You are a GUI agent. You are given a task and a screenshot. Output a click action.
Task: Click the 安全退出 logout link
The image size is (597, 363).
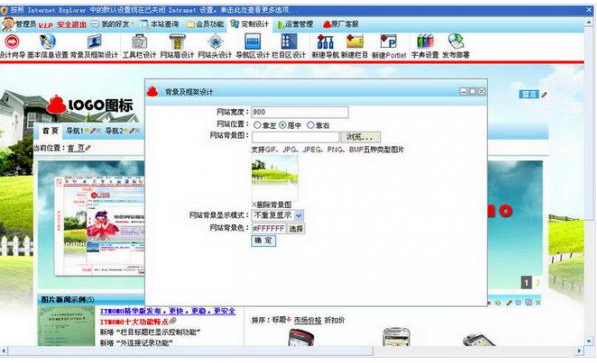point(72,25)
